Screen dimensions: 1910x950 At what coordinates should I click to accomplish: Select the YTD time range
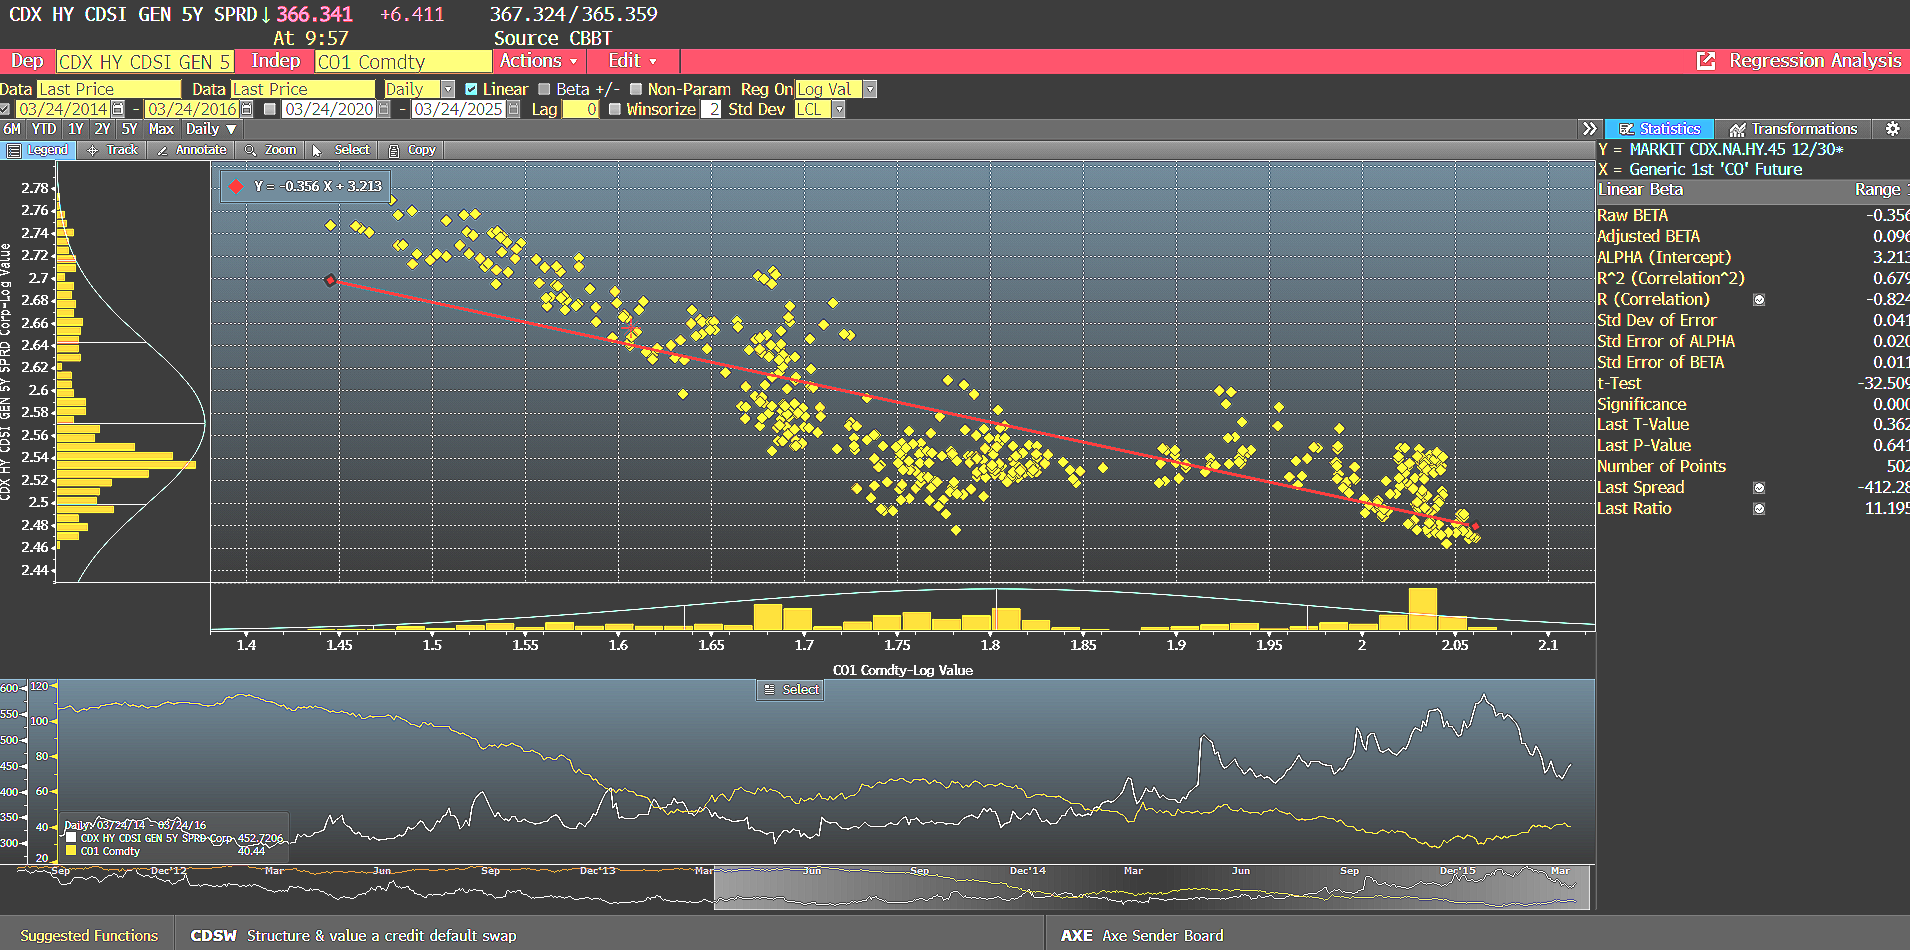coord(44,129)
